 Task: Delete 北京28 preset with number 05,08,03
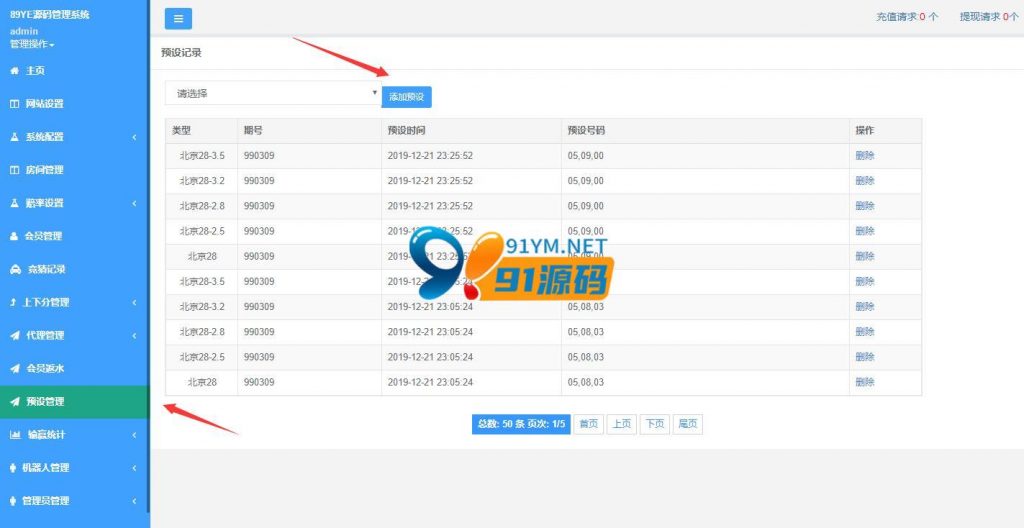click(865, 382)
